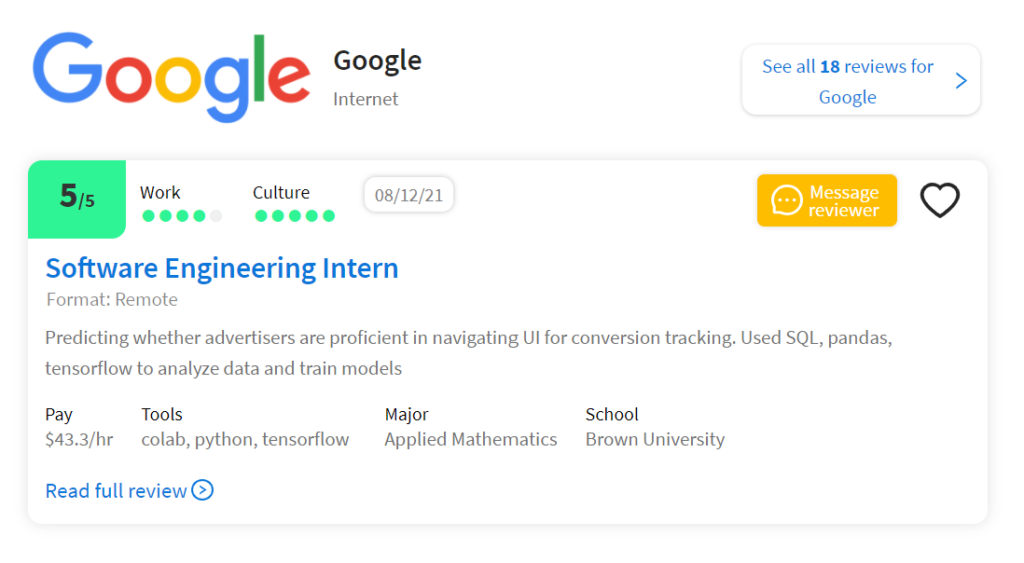Viewport: 1024px width, 563px height.
Task: Open the Software Engineering Intern title link
Action: click(x=222, y=268)
